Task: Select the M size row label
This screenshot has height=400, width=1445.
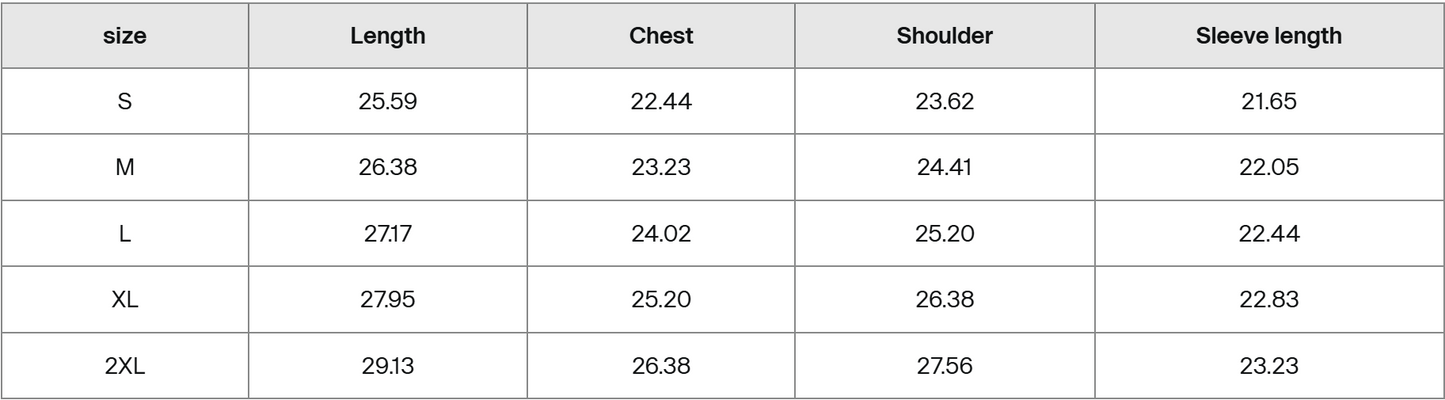Action: pyautogui.click(x=125, y=168)
